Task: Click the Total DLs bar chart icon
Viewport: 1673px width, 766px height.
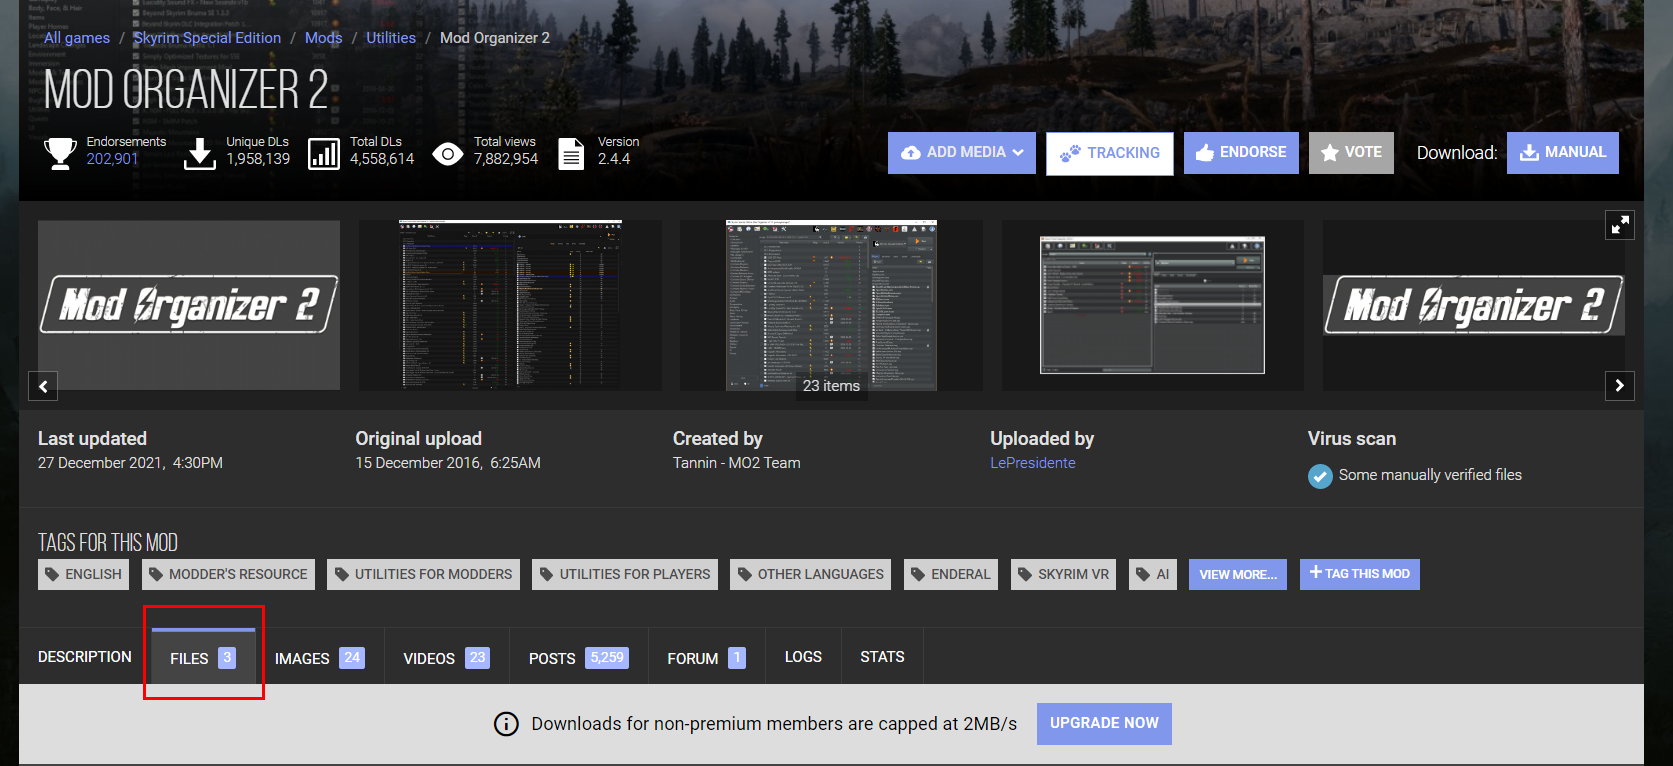Action: (324, 154)
